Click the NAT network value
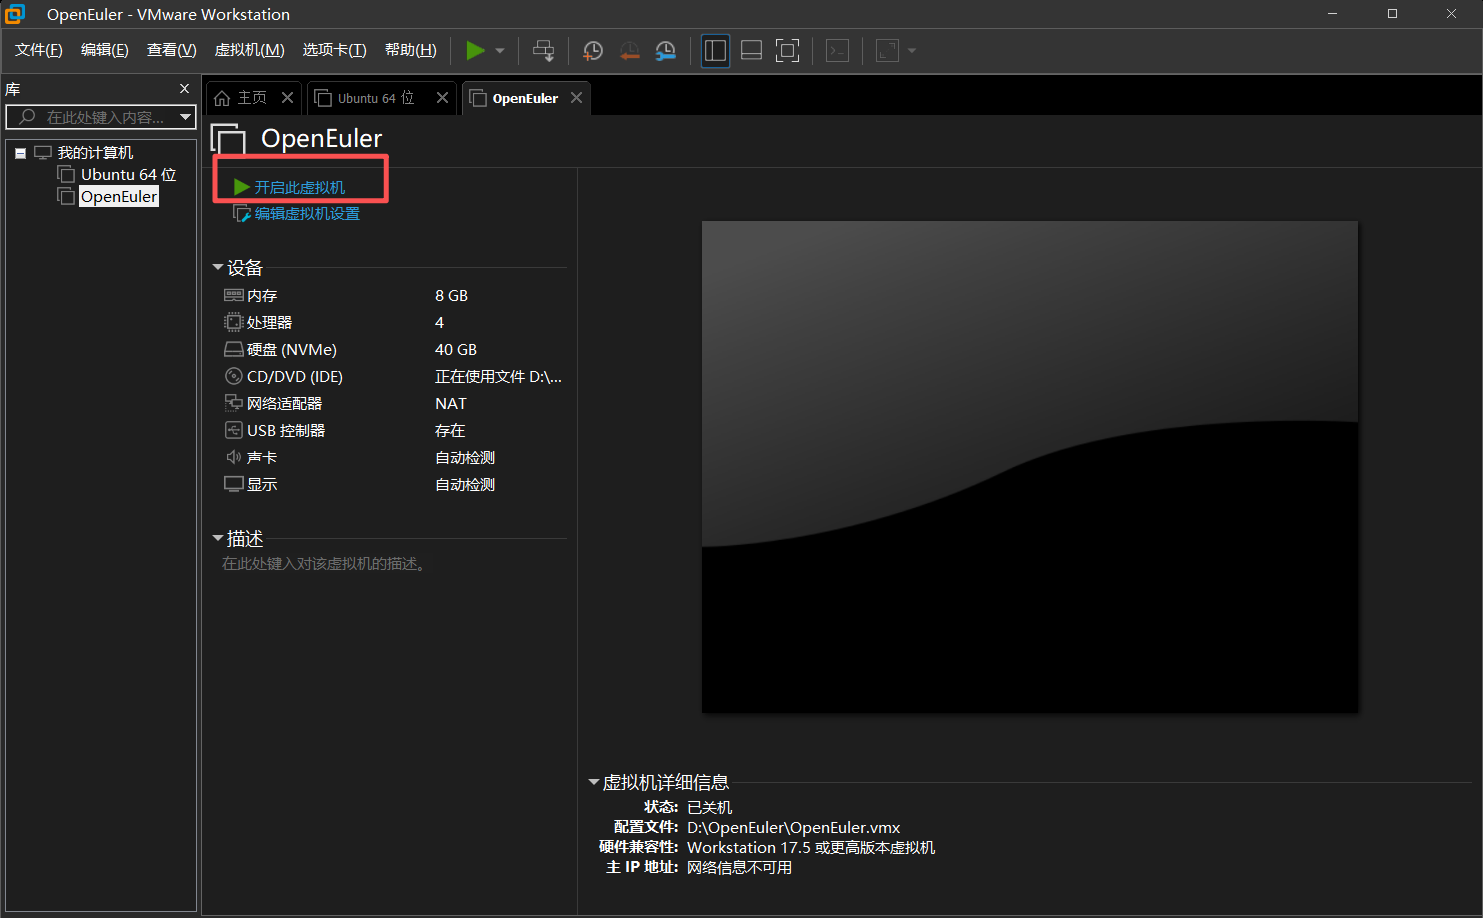The width and height of the screenshot is (1483, 918). pyautogui.click(x=451, y=404)
